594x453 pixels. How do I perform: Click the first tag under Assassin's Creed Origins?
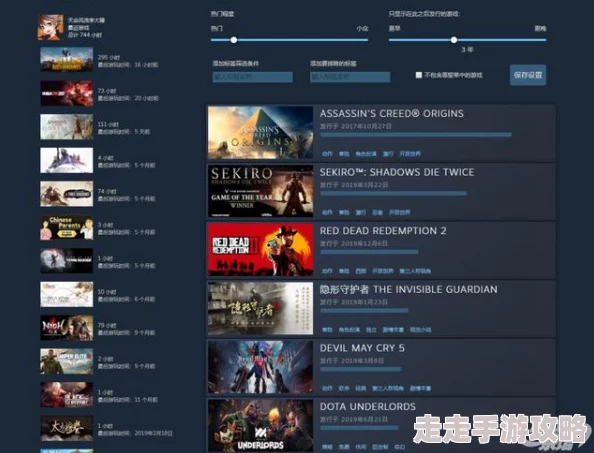327,154
